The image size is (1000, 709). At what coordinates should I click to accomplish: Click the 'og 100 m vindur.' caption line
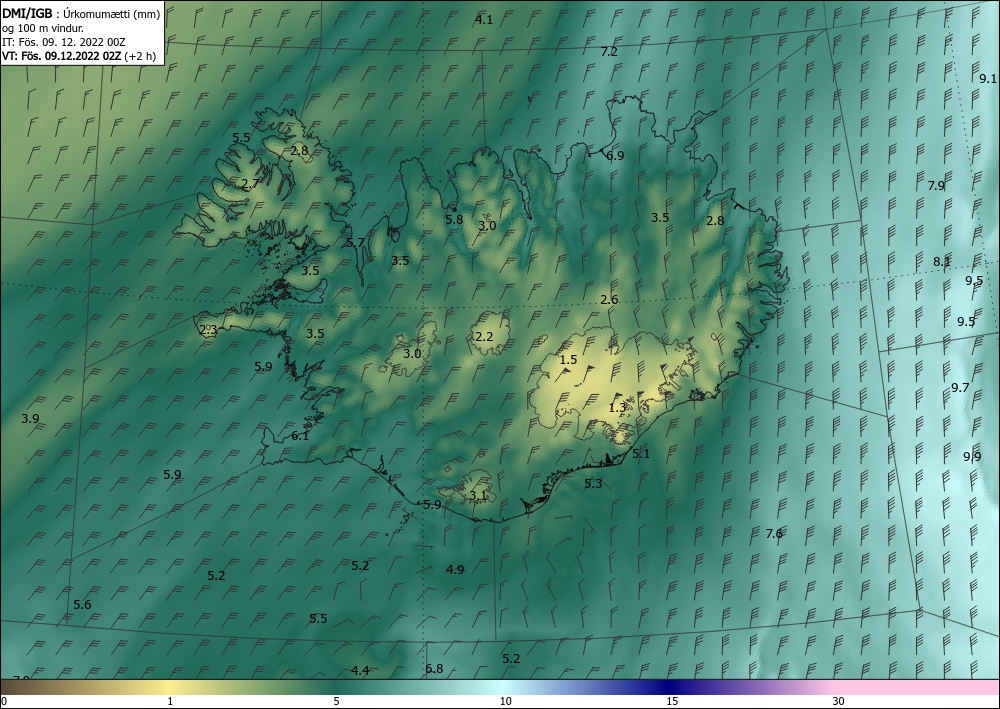(43, 28)
